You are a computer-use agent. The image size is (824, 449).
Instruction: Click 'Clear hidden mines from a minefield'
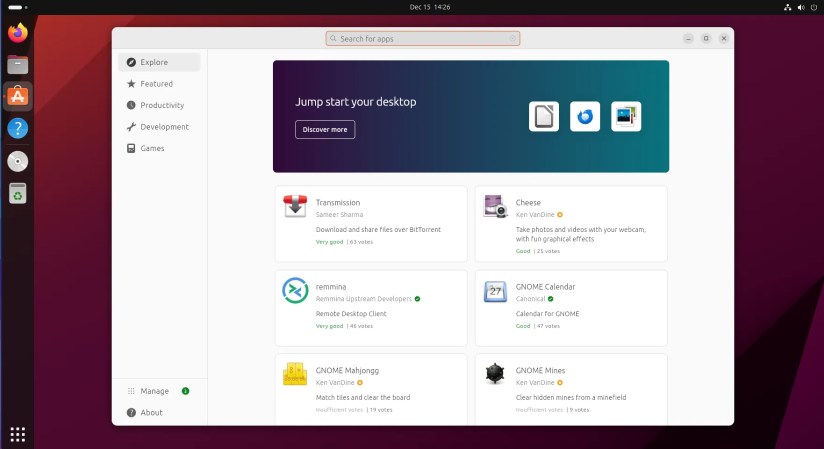pos(571,397)
